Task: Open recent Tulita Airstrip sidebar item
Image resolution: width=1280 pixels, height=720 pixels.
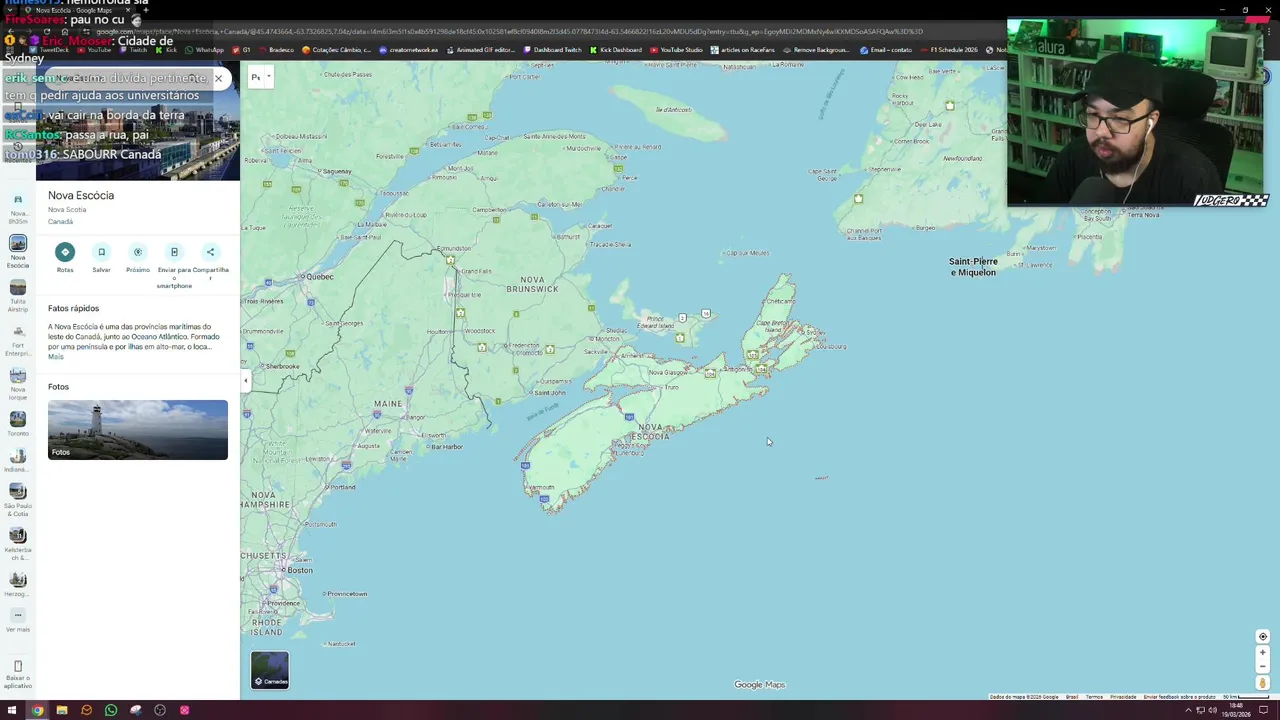Action: (x=18, y=295)
